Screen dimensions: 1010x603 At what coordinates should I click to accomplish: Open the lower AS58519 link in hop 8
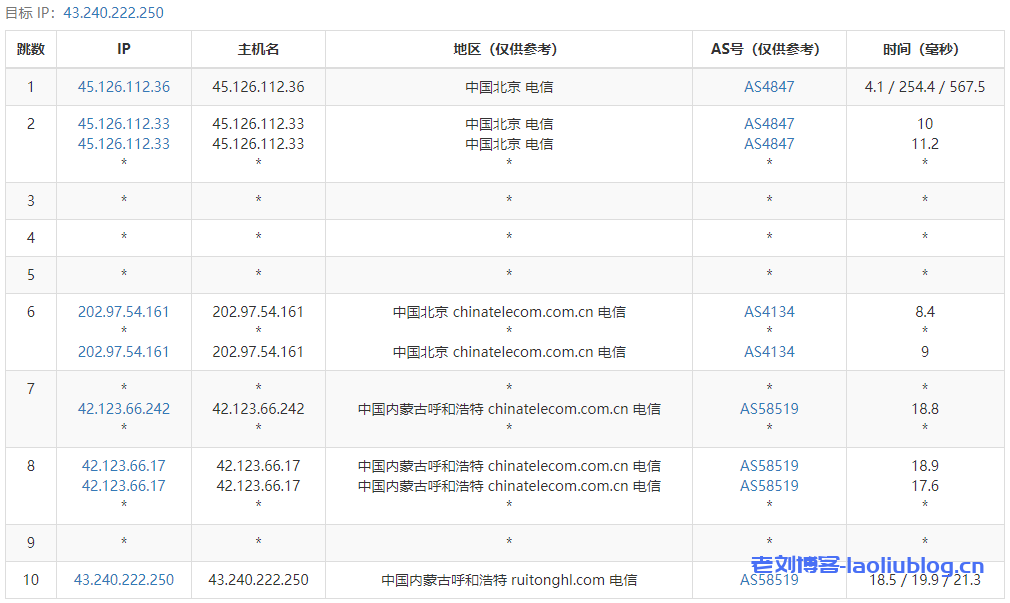click(769, 486)
